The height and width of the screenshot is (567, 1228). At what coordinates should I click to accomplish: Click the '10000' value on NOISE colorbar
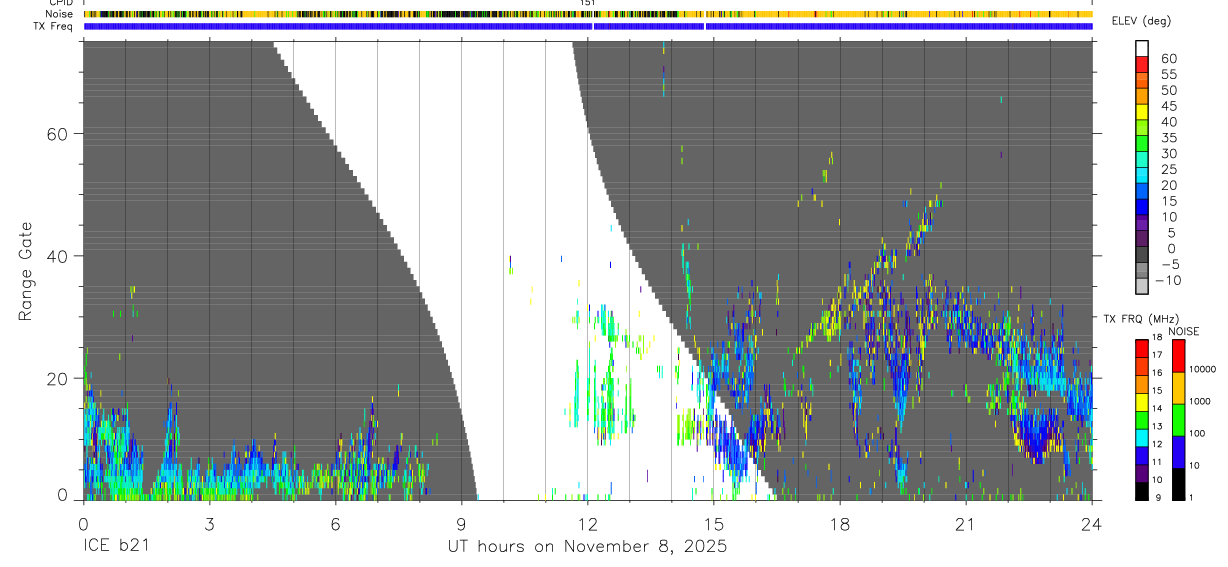pos(1203,369)
